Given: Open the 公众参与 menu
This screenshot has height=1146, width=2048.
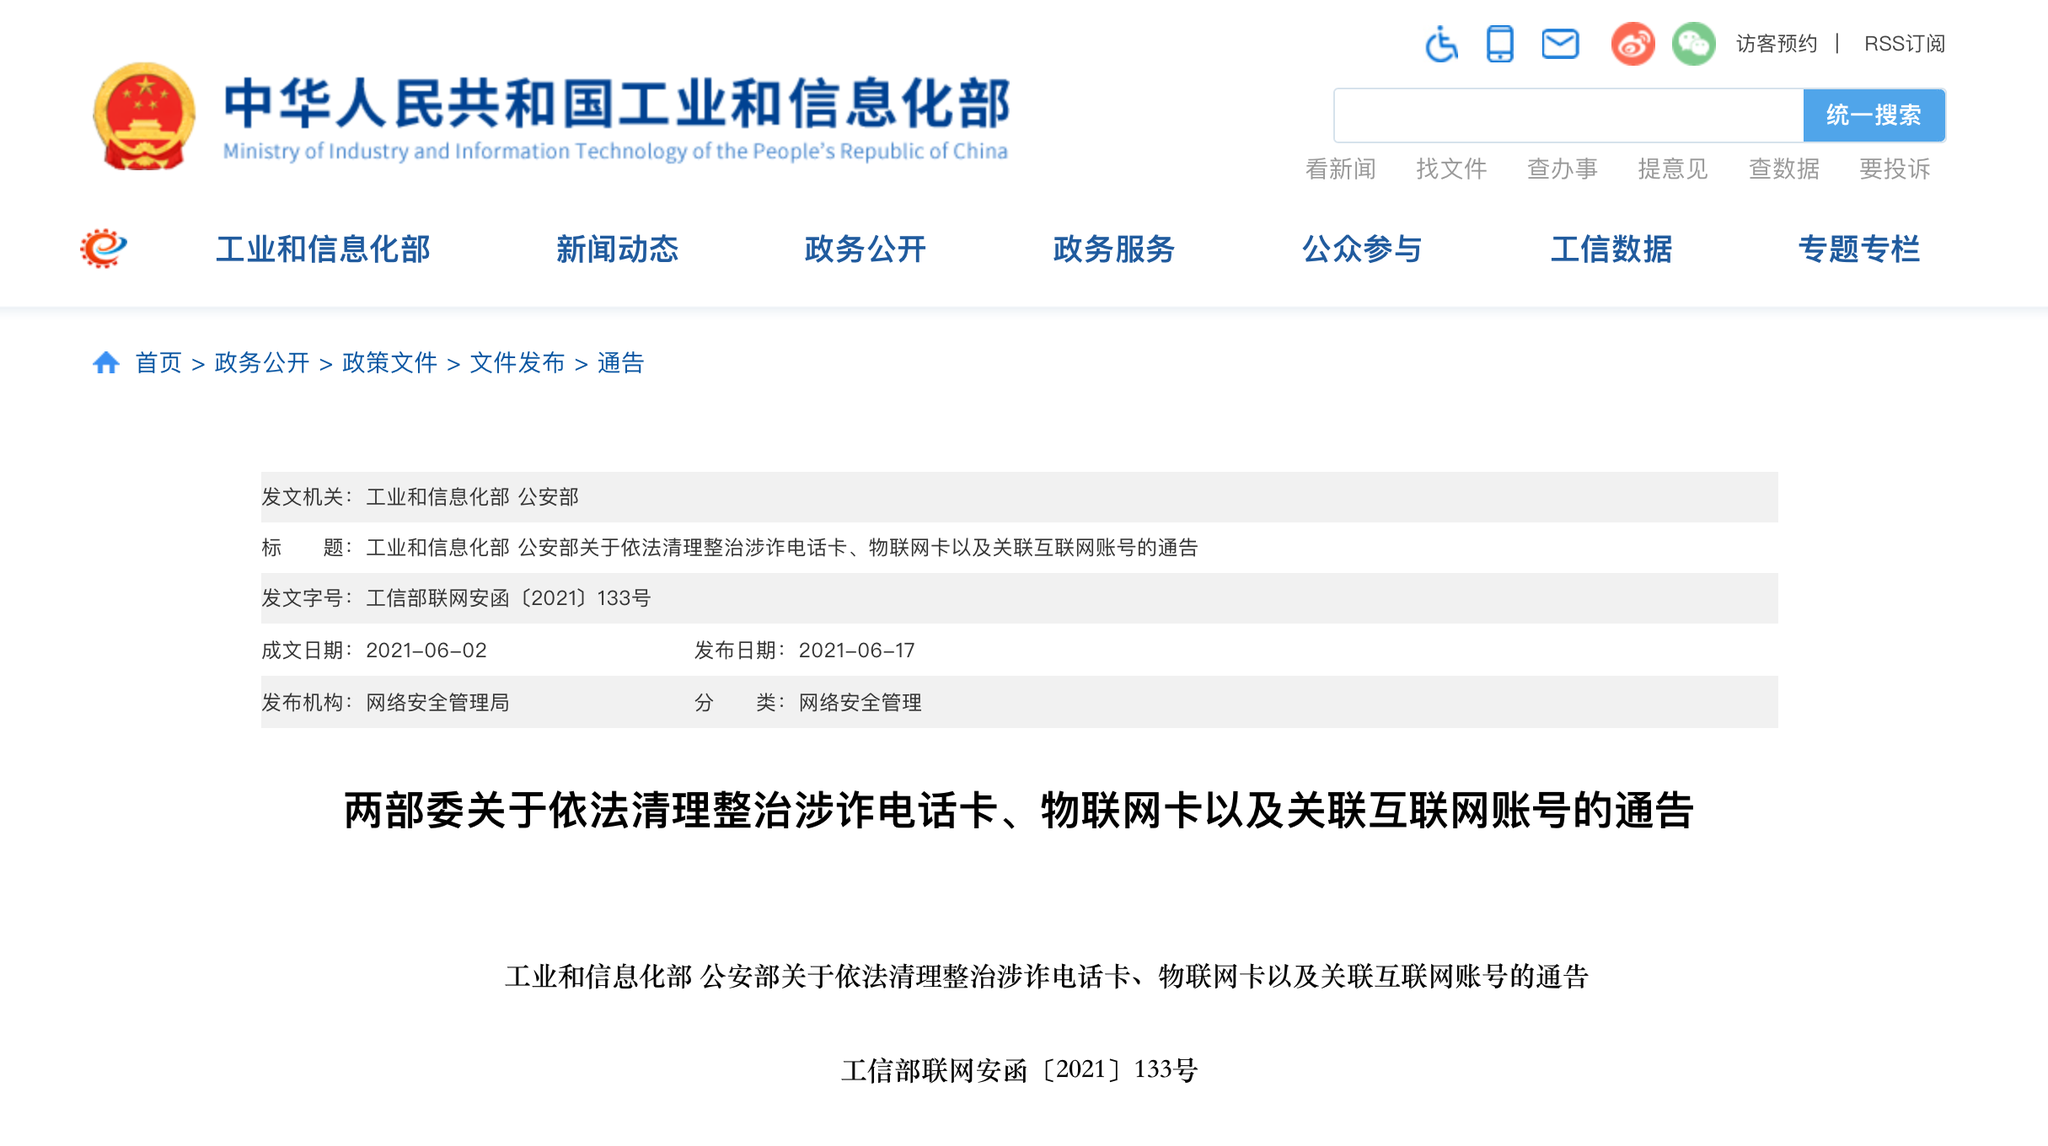Looking at the screenshot, I should (x=1362, y=249).
